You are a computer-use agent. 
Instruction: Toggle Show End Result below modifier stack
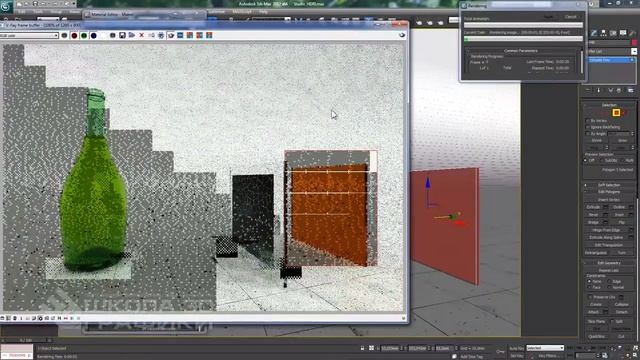click(599, 90)
